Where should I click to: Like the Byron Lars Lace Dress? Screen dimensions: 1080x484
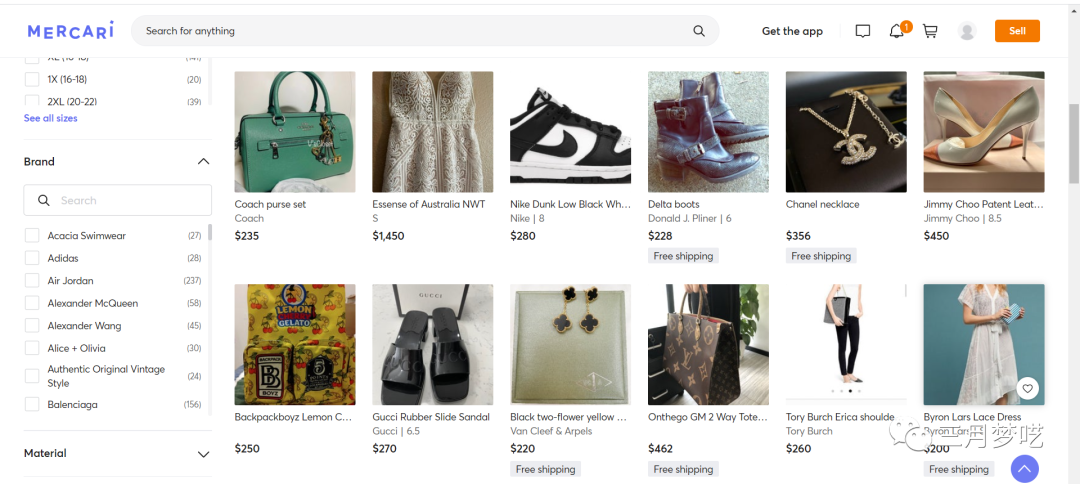pyautogui.click(x=1027, y=389)
